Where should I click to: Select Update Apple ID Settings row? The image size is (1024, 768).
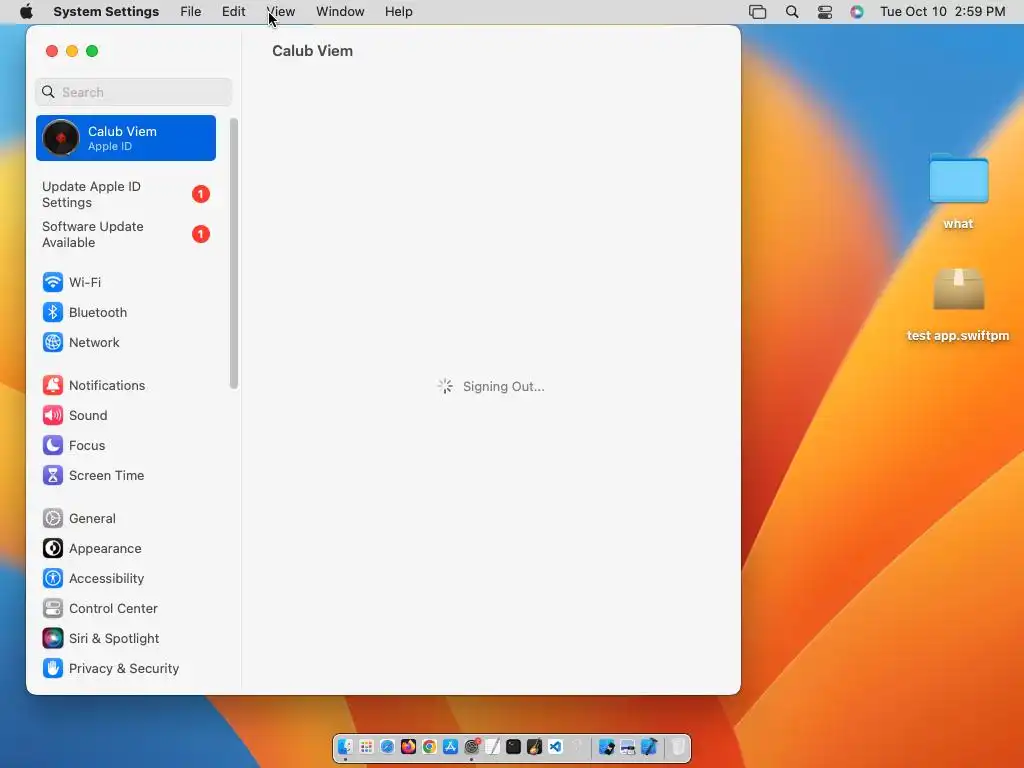coord(125,195)
